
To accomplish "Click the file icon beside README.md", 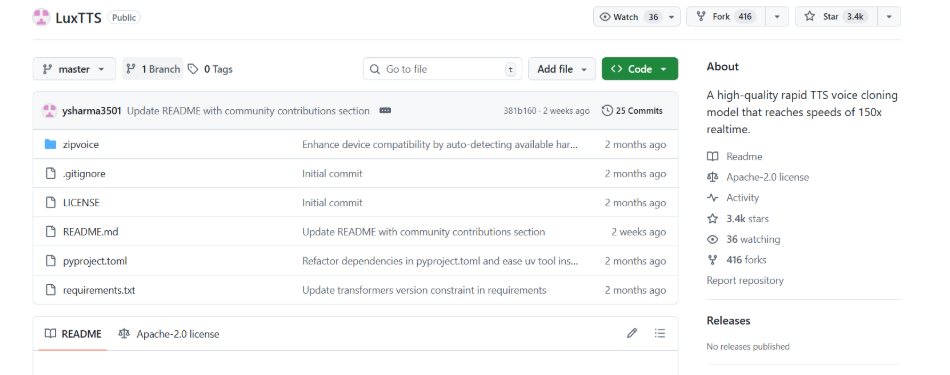I will point(51,231).
